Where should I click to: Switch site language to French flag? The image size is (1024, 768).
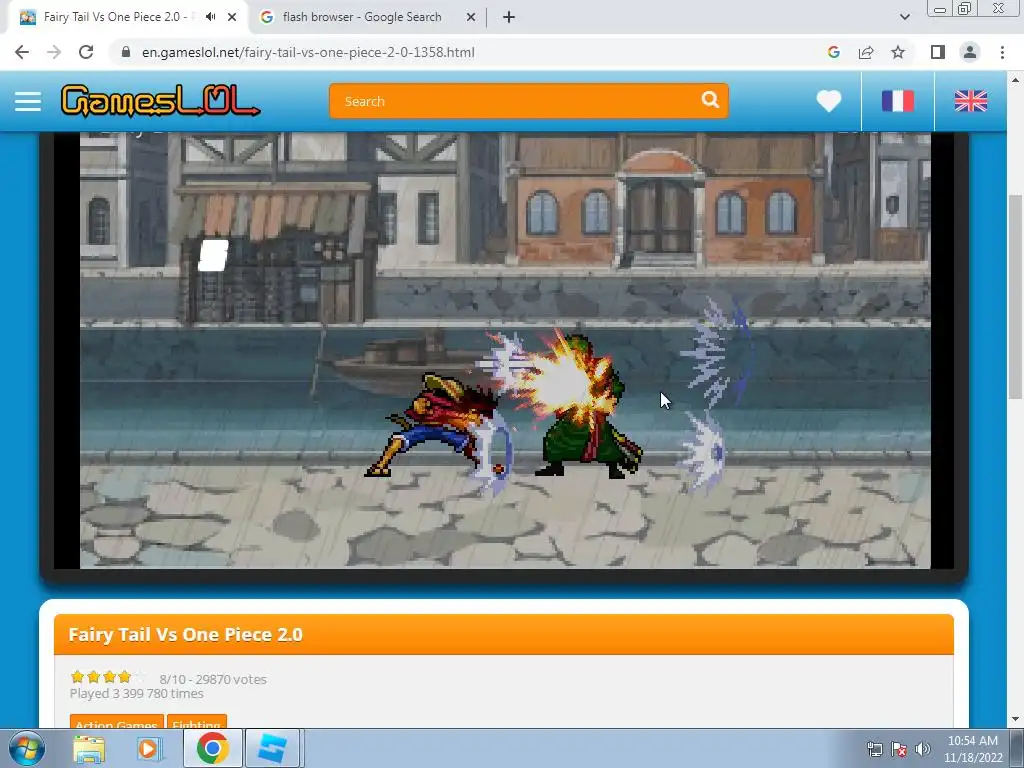(897, 101)
